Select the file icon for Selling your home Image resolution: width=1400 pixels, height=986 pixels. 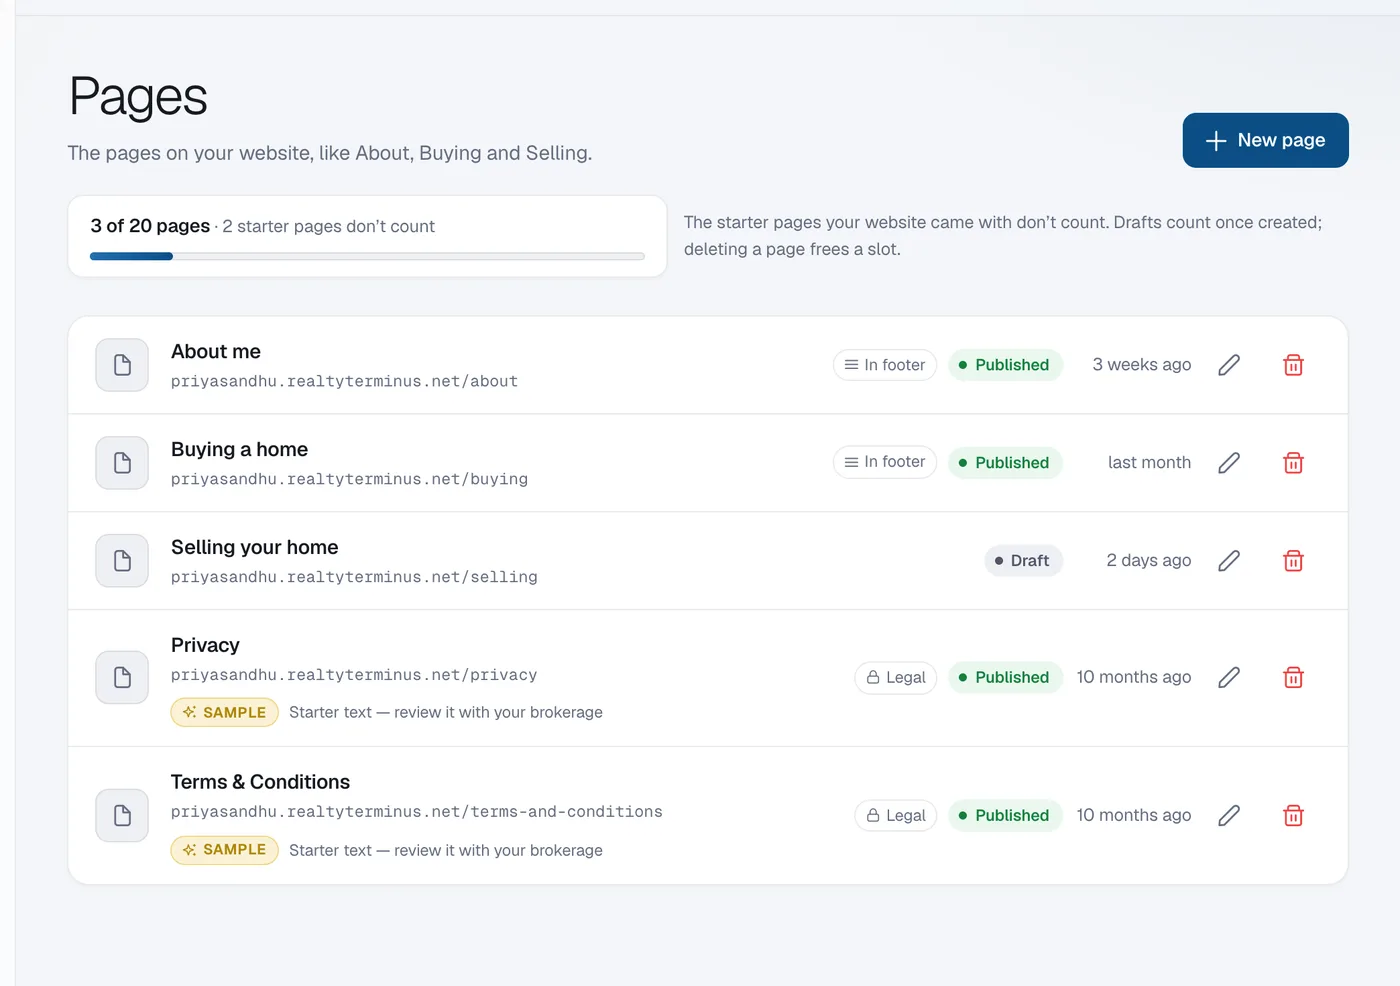point(122,561)
